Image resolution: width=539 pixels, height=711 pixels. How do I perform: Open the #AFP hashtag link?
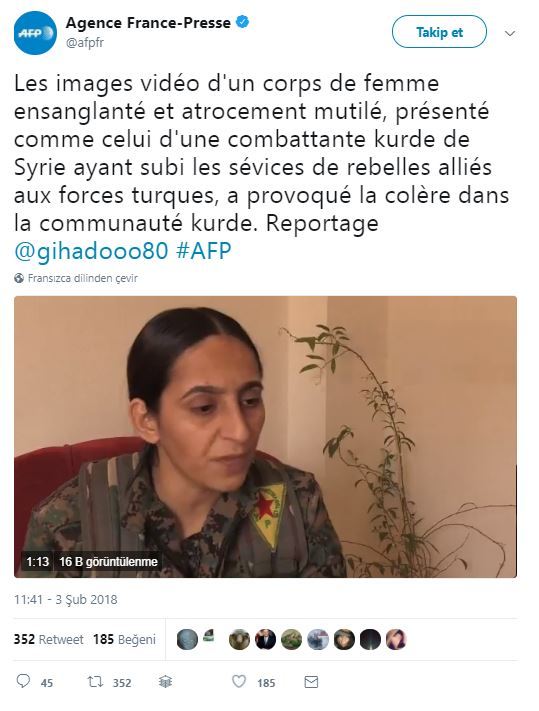[204, 251]
